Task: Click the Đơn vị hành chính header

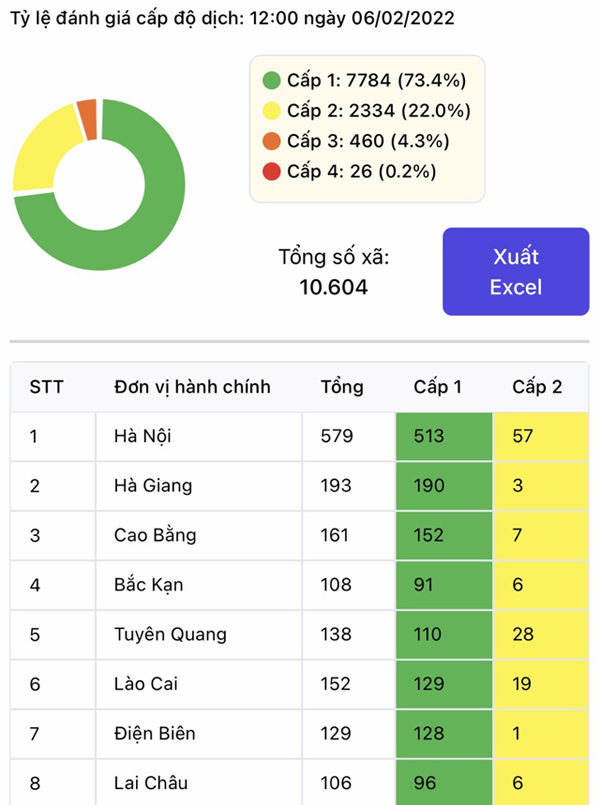Action: coord(192,387)
